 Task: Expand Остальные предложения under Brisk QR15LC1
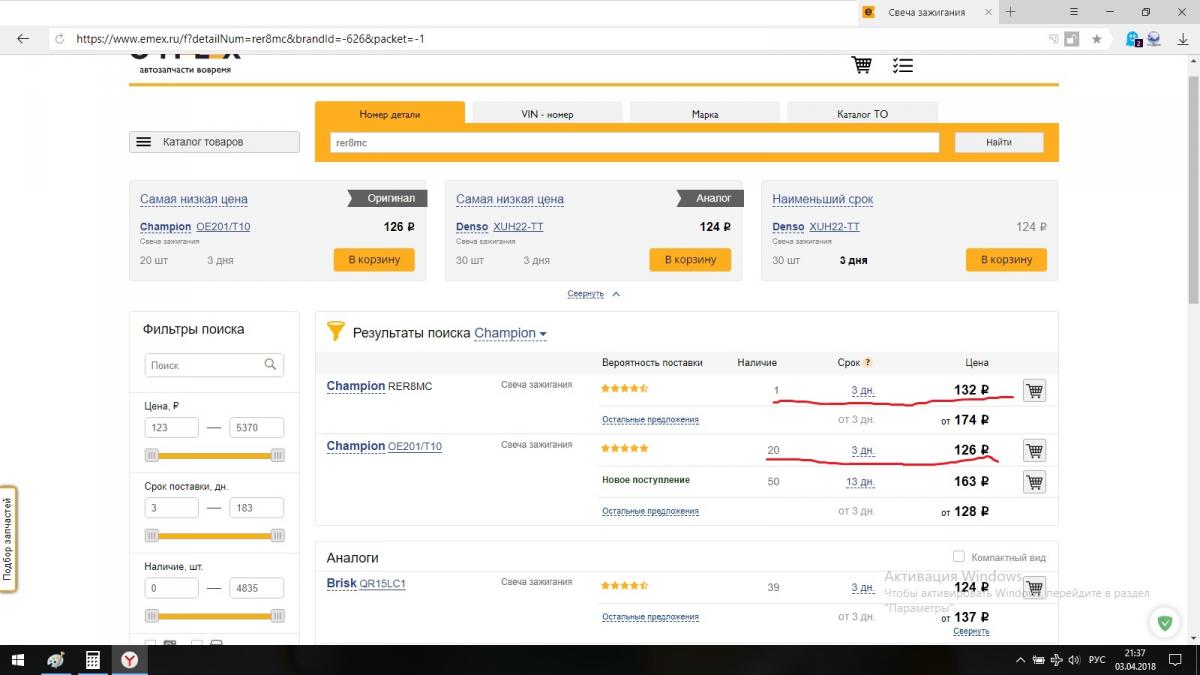tap(650, 617)
